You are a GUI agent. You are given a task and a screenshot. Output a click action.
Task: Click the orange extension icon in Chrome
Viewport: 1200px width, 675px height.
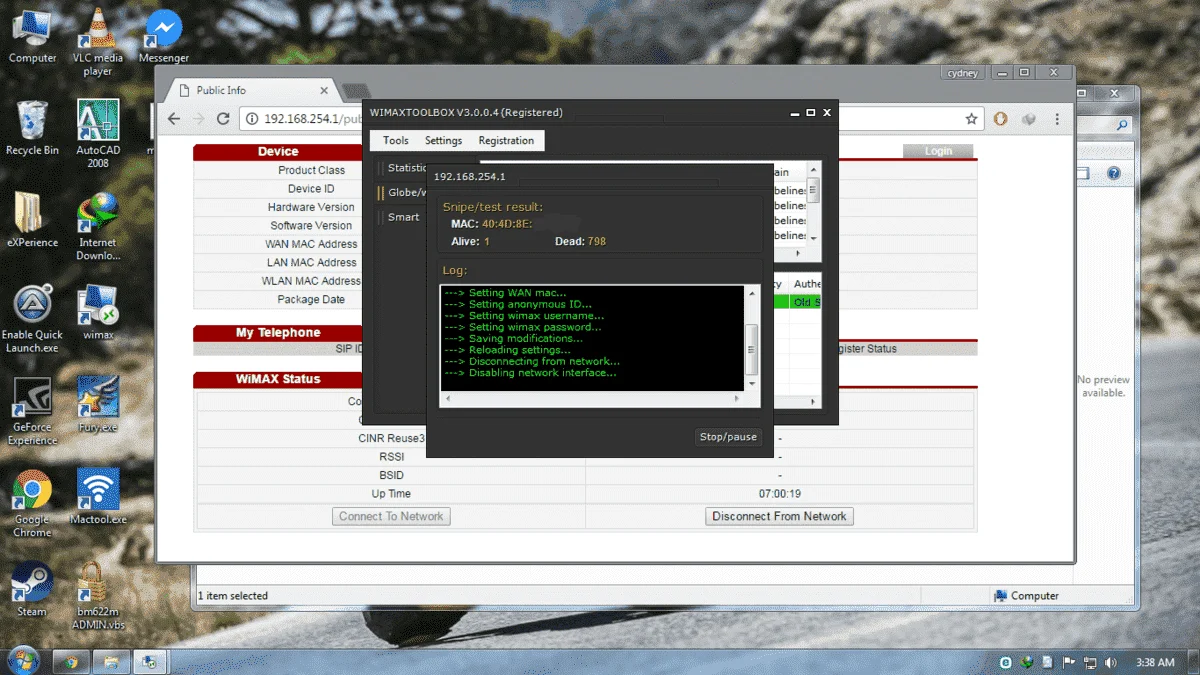(1000, 119)
